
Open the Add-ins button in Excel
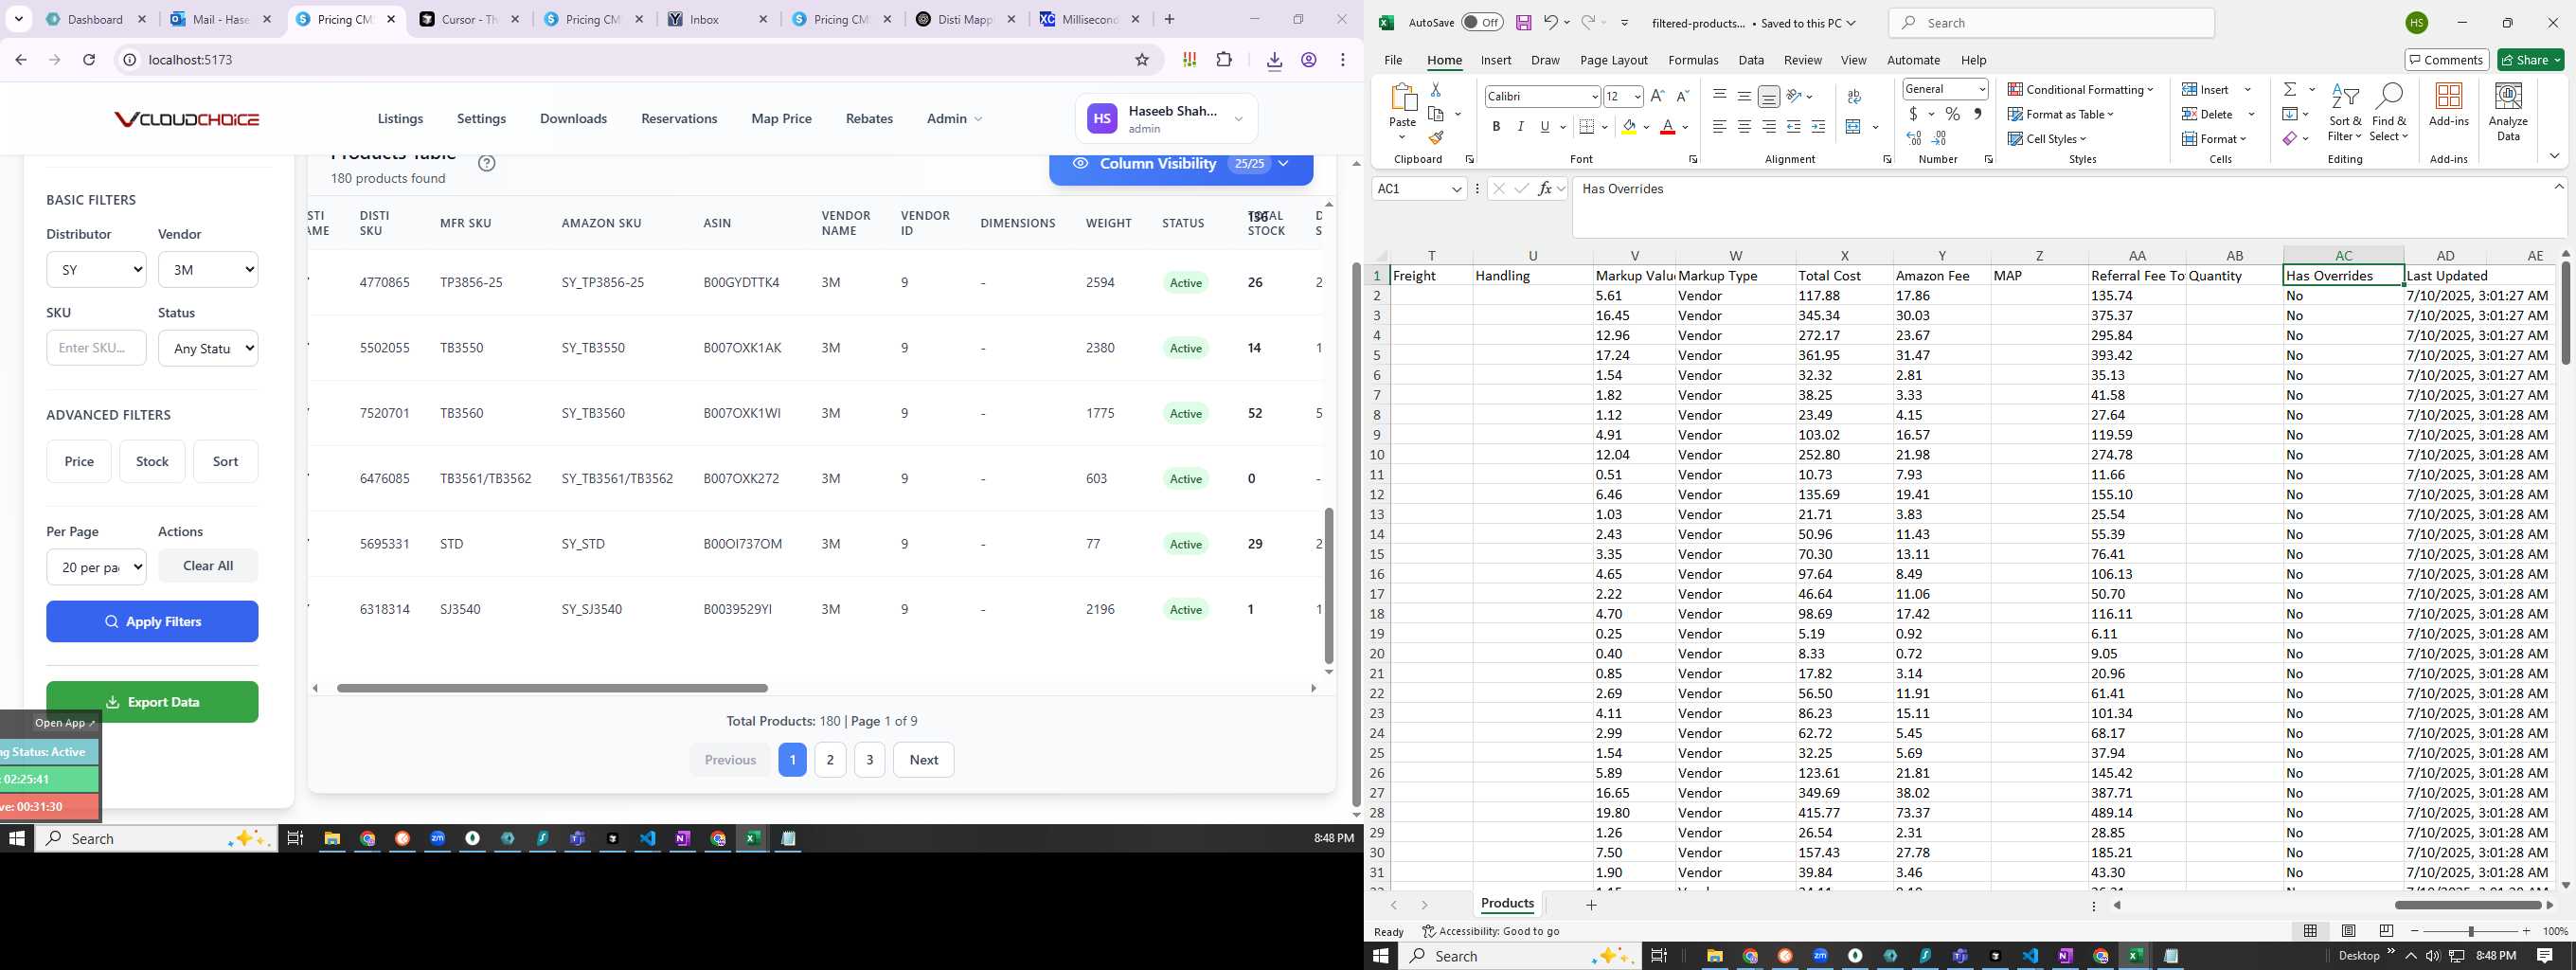tap(2448, 104)
